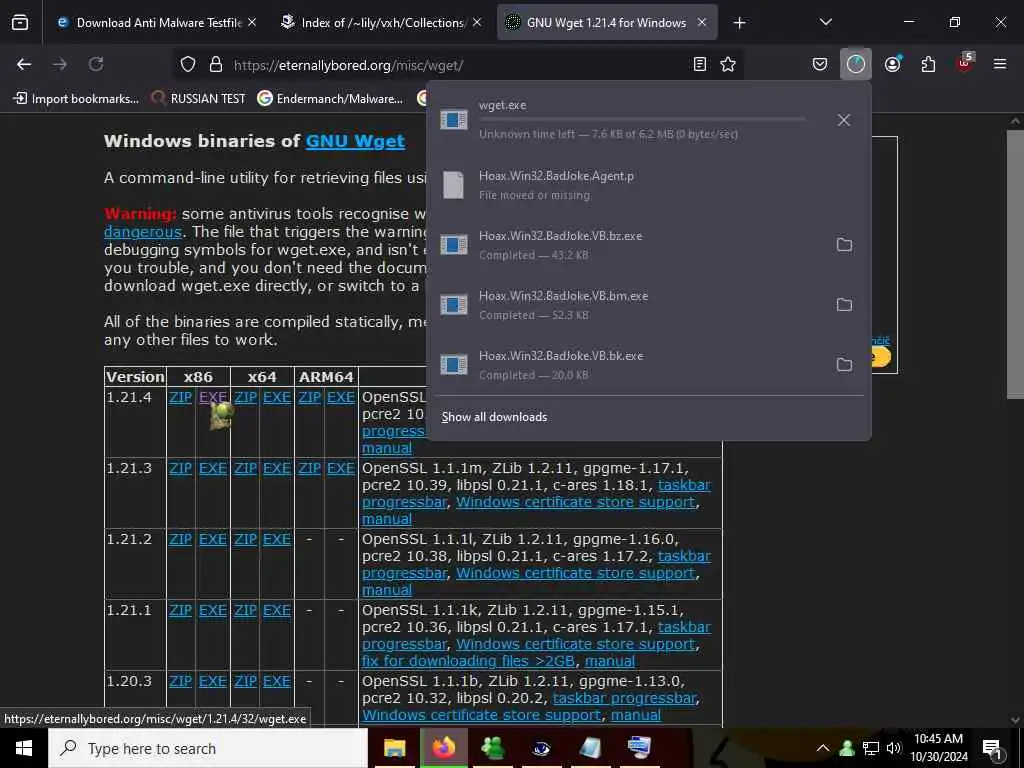This screenshot has width=1024, height=768.
Task: Open the 1.21.2 manual link
Action: 387,590
